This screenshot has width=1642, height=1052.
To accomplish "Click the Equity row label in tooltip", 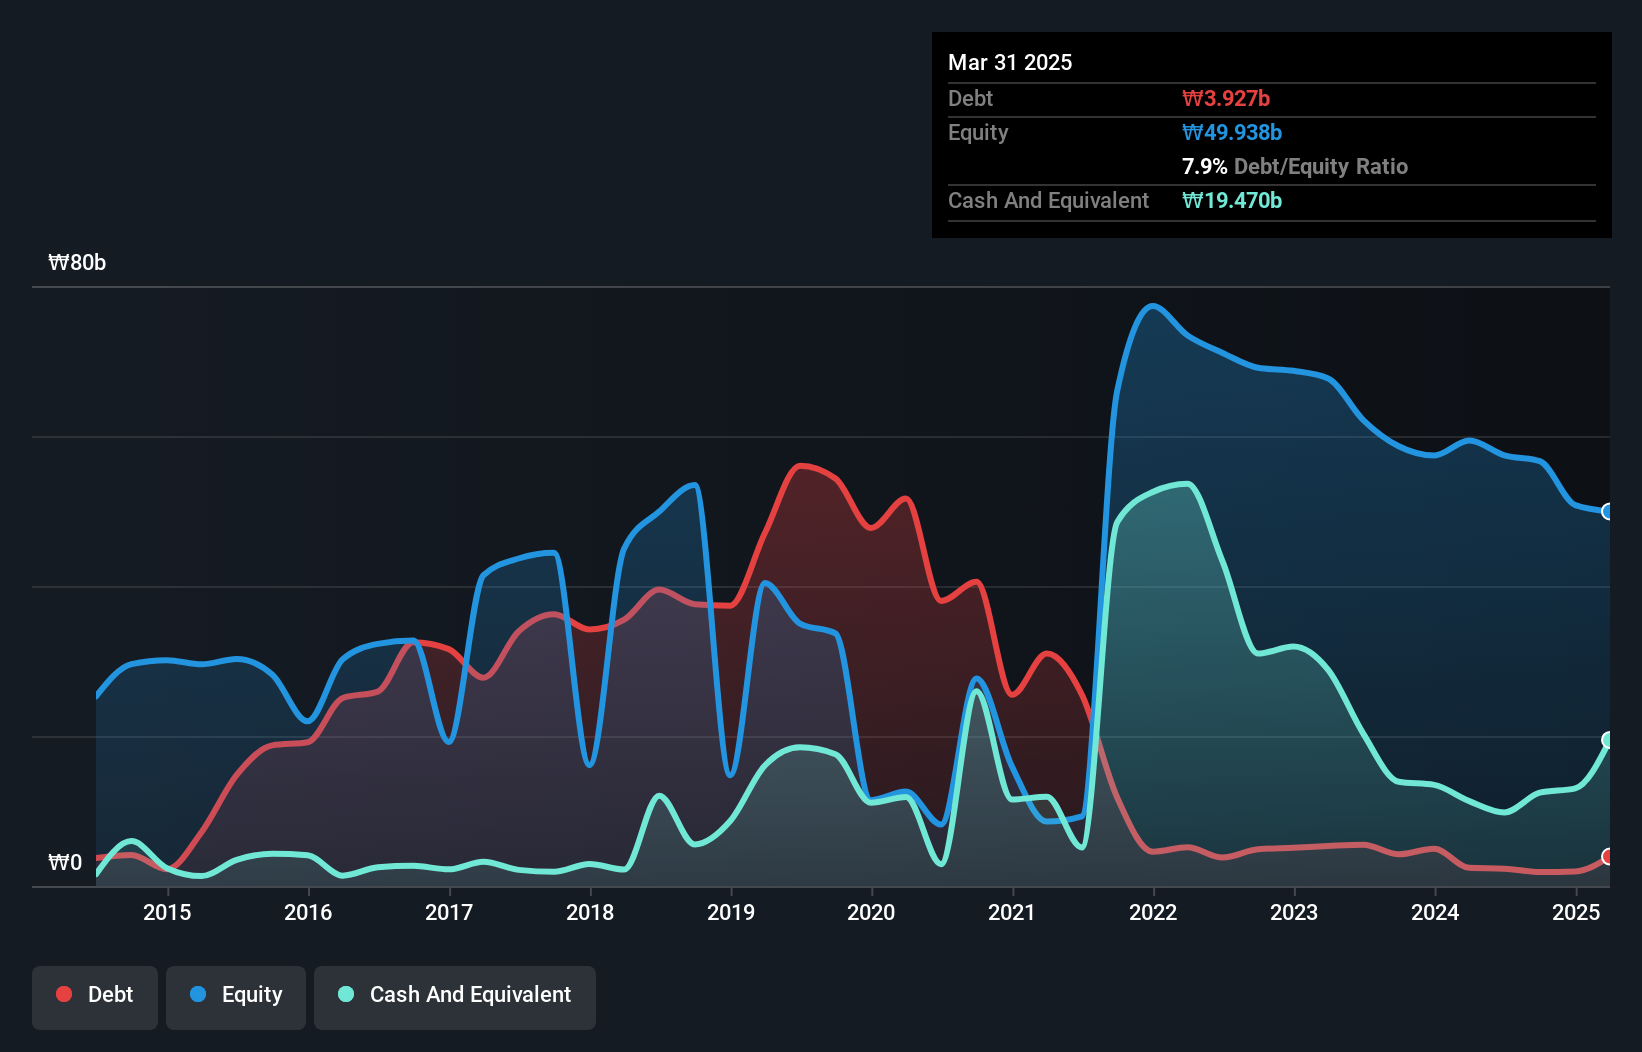I will [978, 132].
